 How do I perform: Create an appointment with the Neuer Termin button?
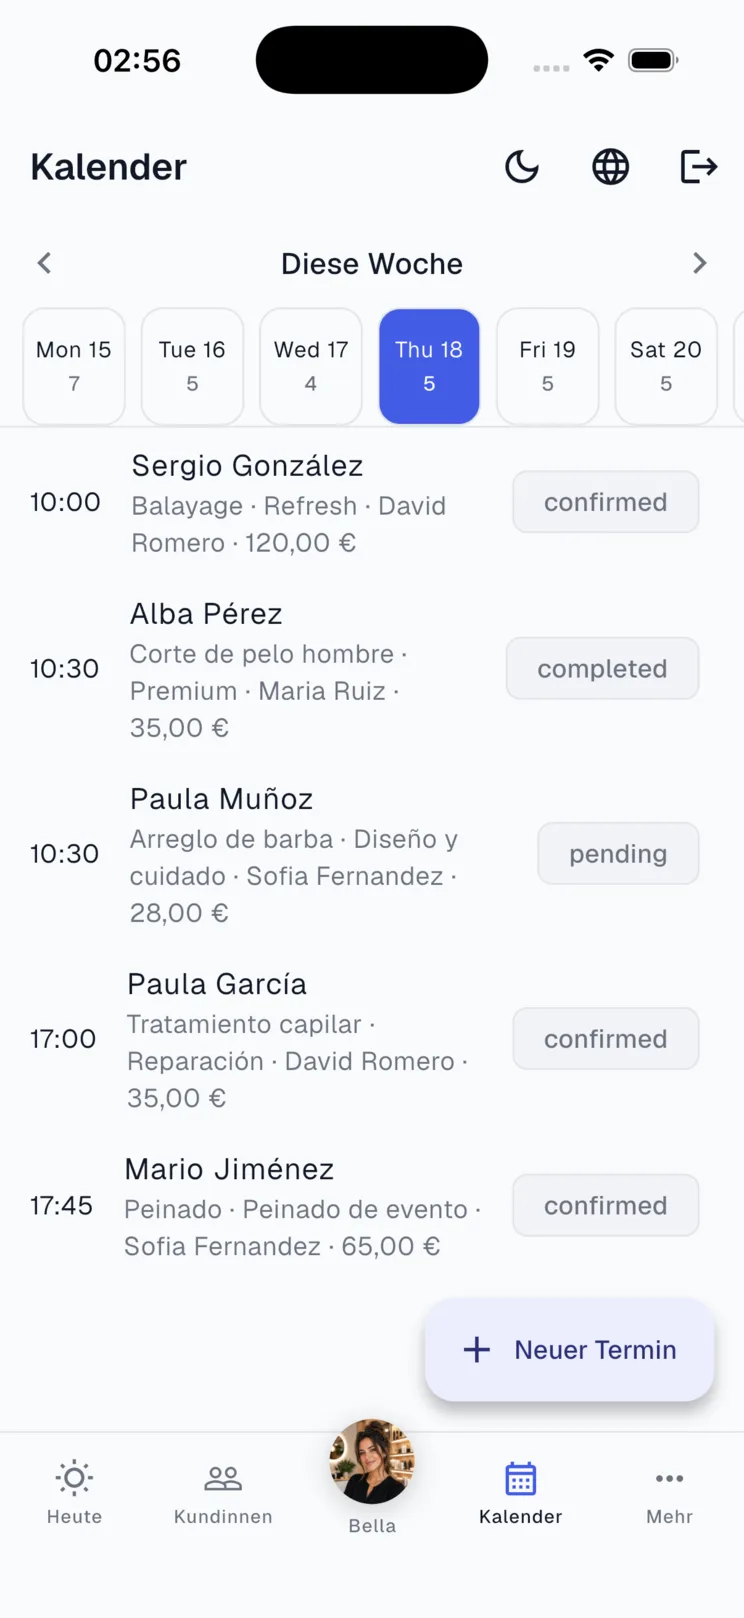(x=570, y=1350)
